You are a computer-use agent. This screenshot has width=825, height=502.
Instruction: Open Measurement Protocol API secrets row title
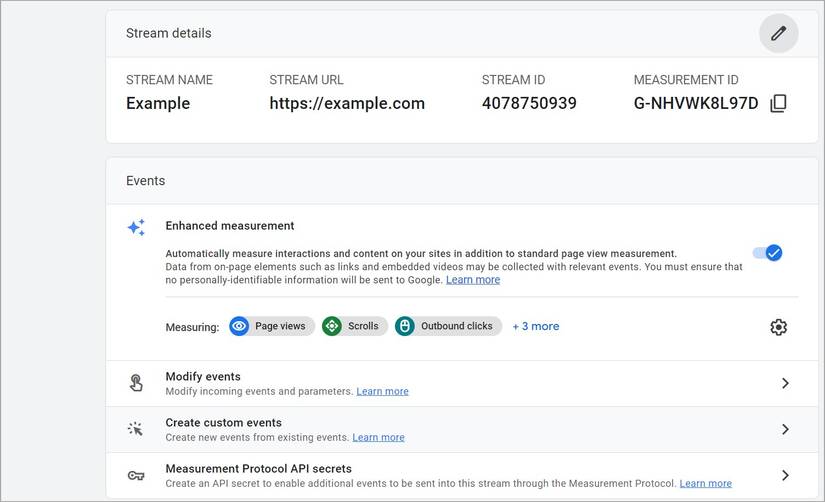pos(258,469)
